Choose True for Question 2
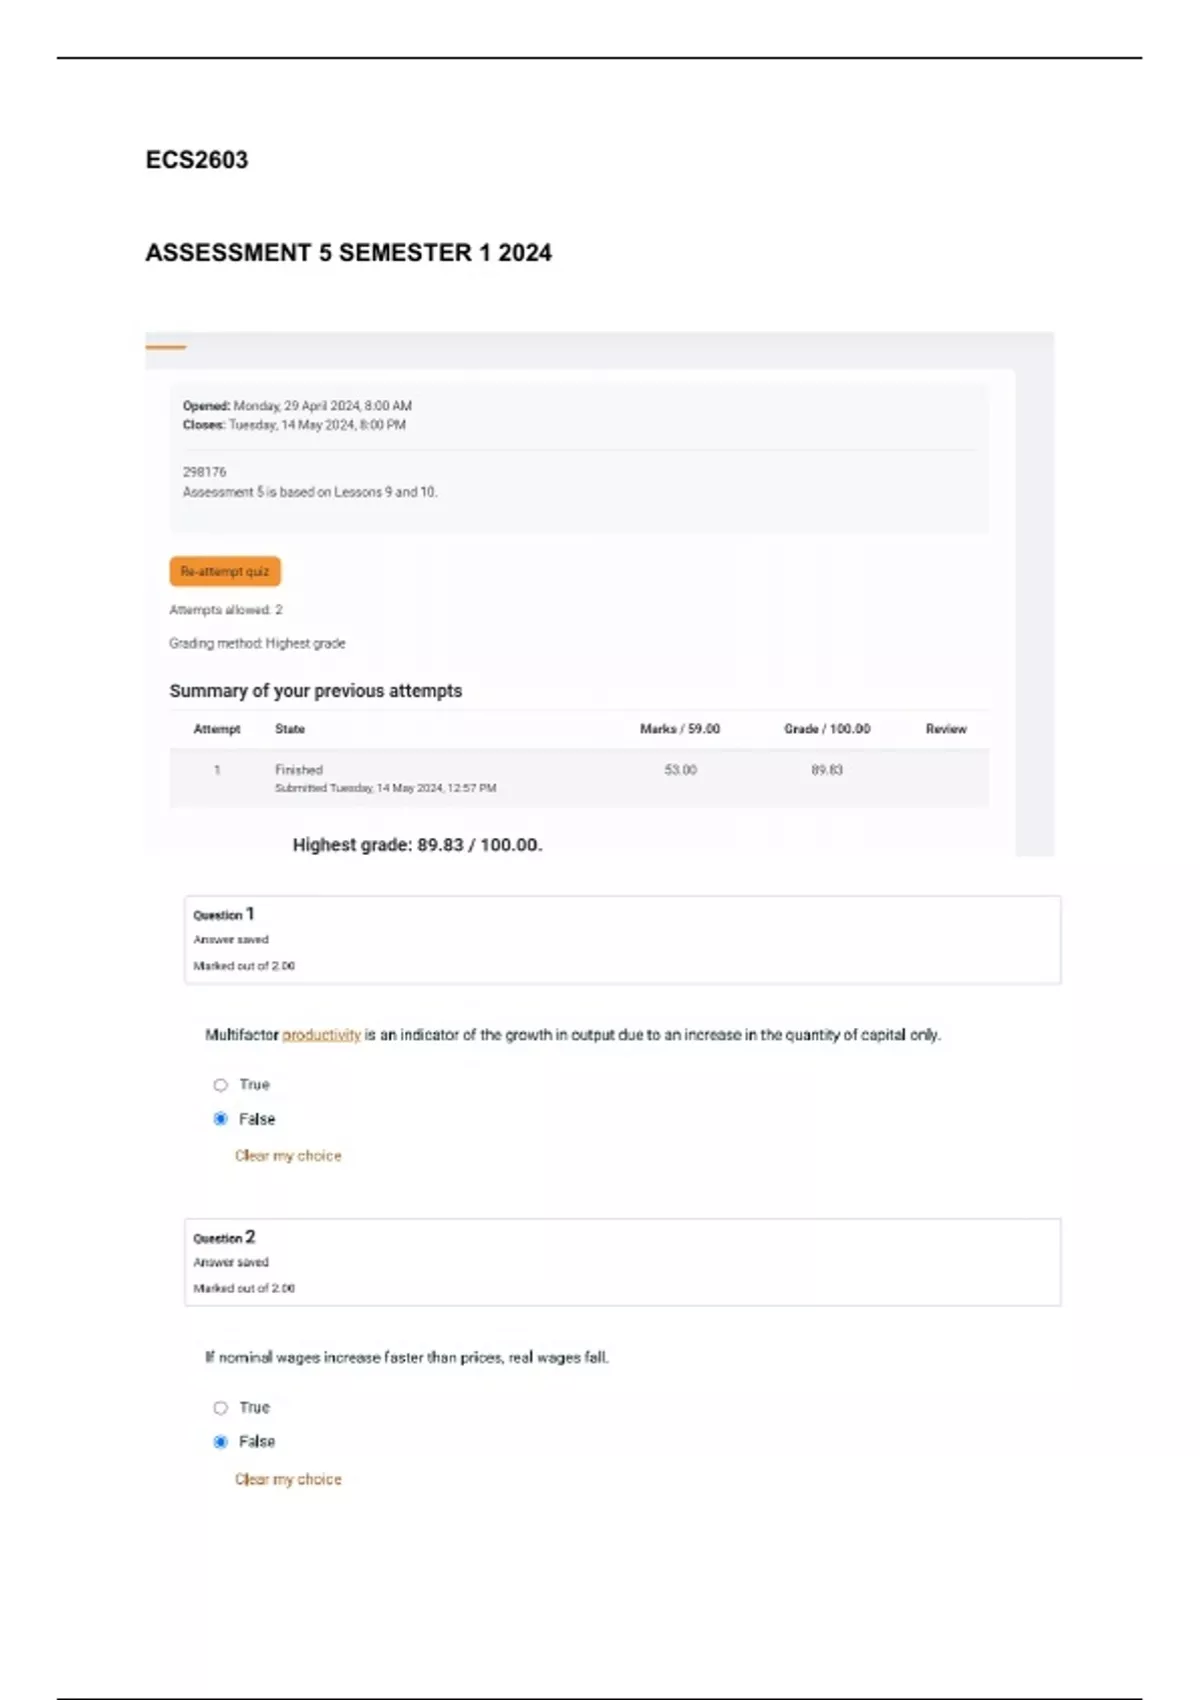 (221, 1408)
